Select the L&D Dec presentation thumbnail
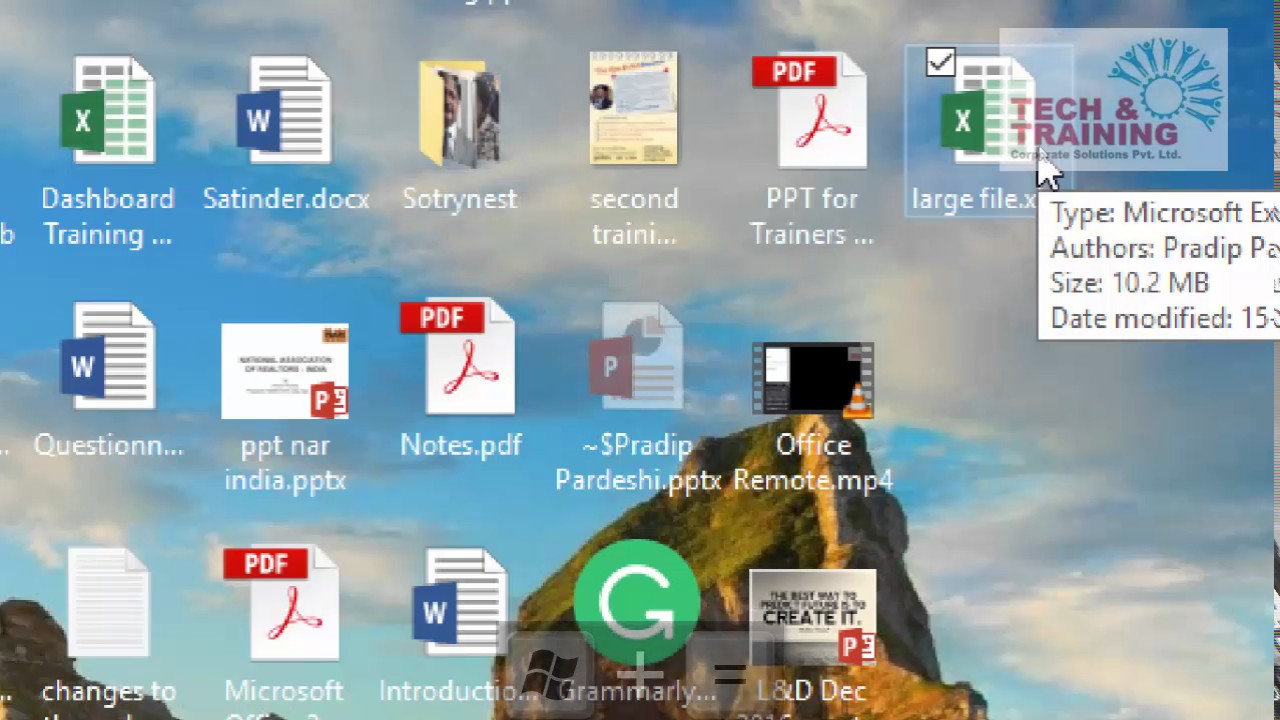 813,618
